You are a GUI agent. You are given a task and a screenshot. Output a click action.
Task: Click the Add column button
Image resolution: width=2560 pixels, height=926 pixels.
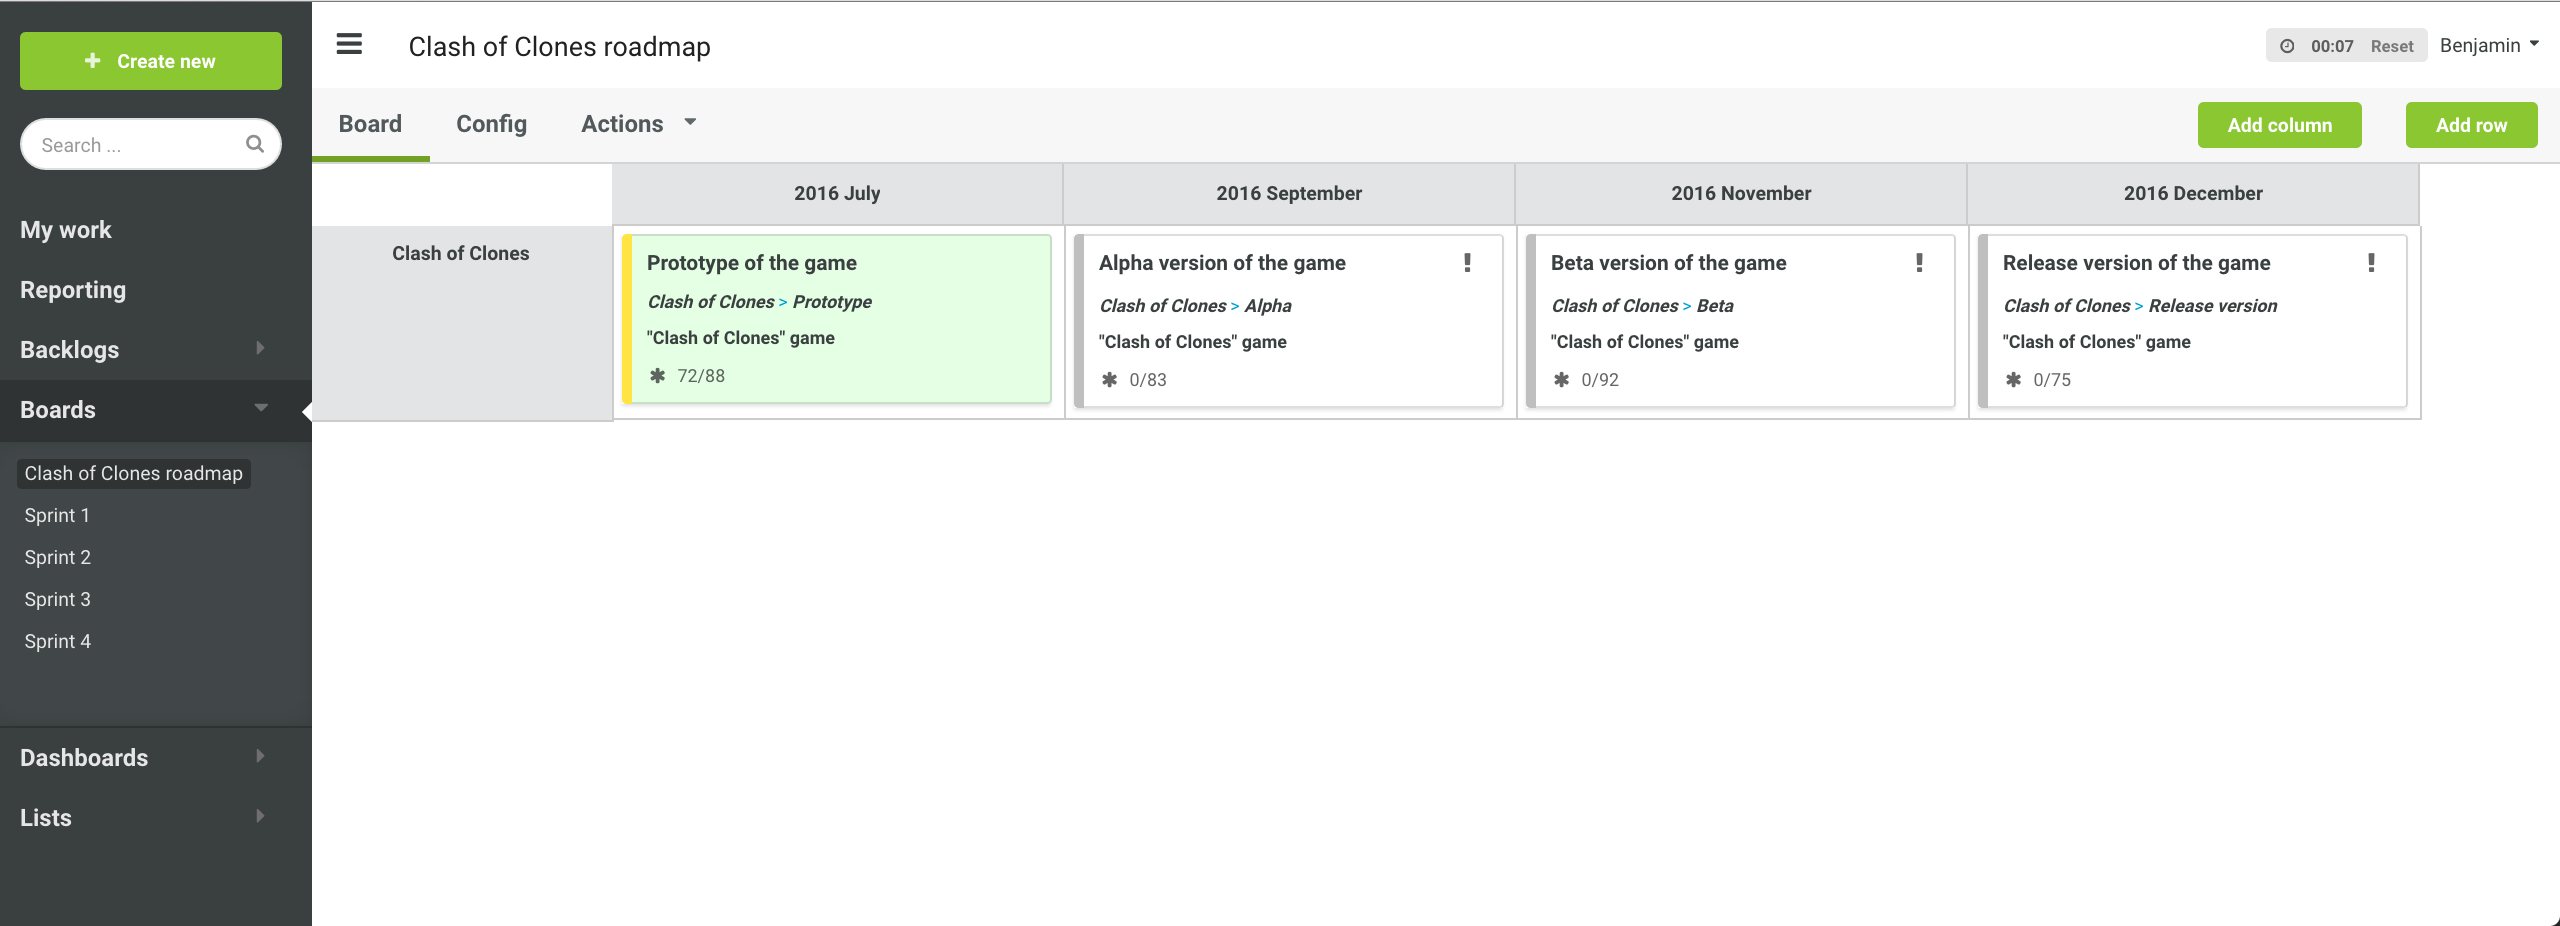point(2279,125)
